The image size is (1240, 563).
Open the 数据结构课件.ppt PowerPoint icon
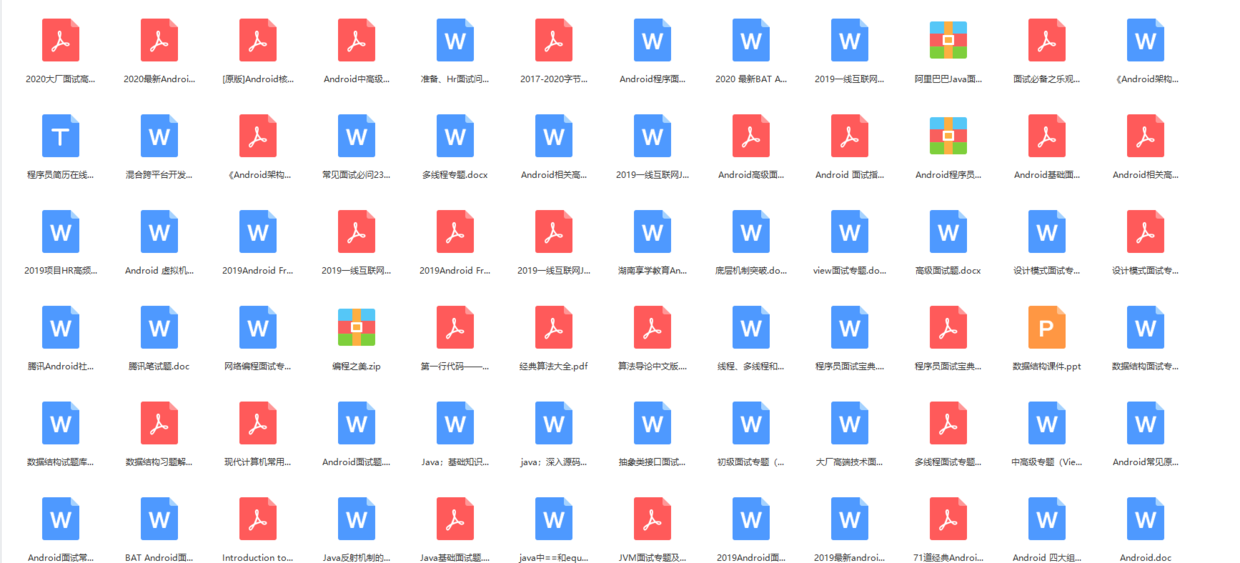[1047, 328]
